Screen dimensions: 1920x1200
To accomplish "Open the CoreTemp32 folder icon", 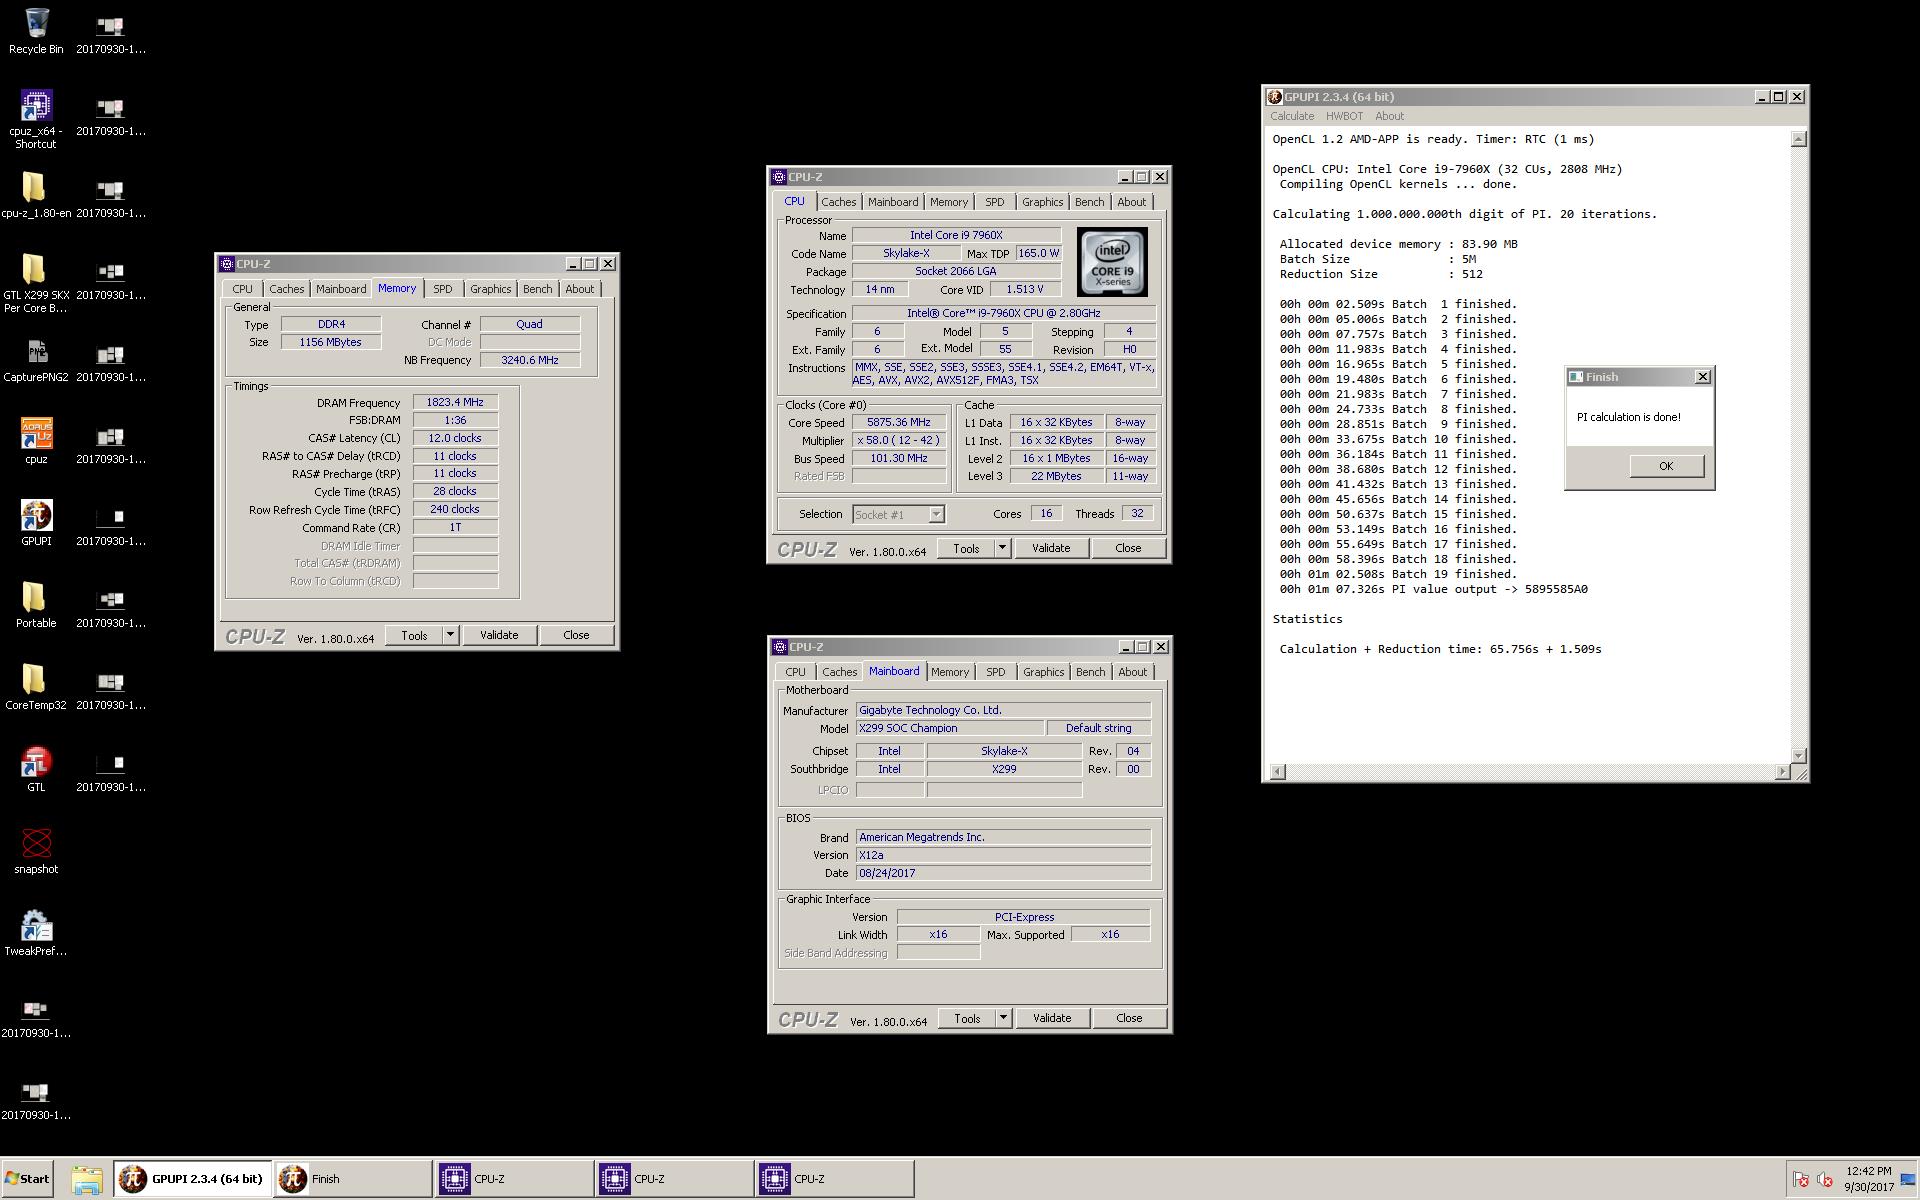I will pos(36,687).
